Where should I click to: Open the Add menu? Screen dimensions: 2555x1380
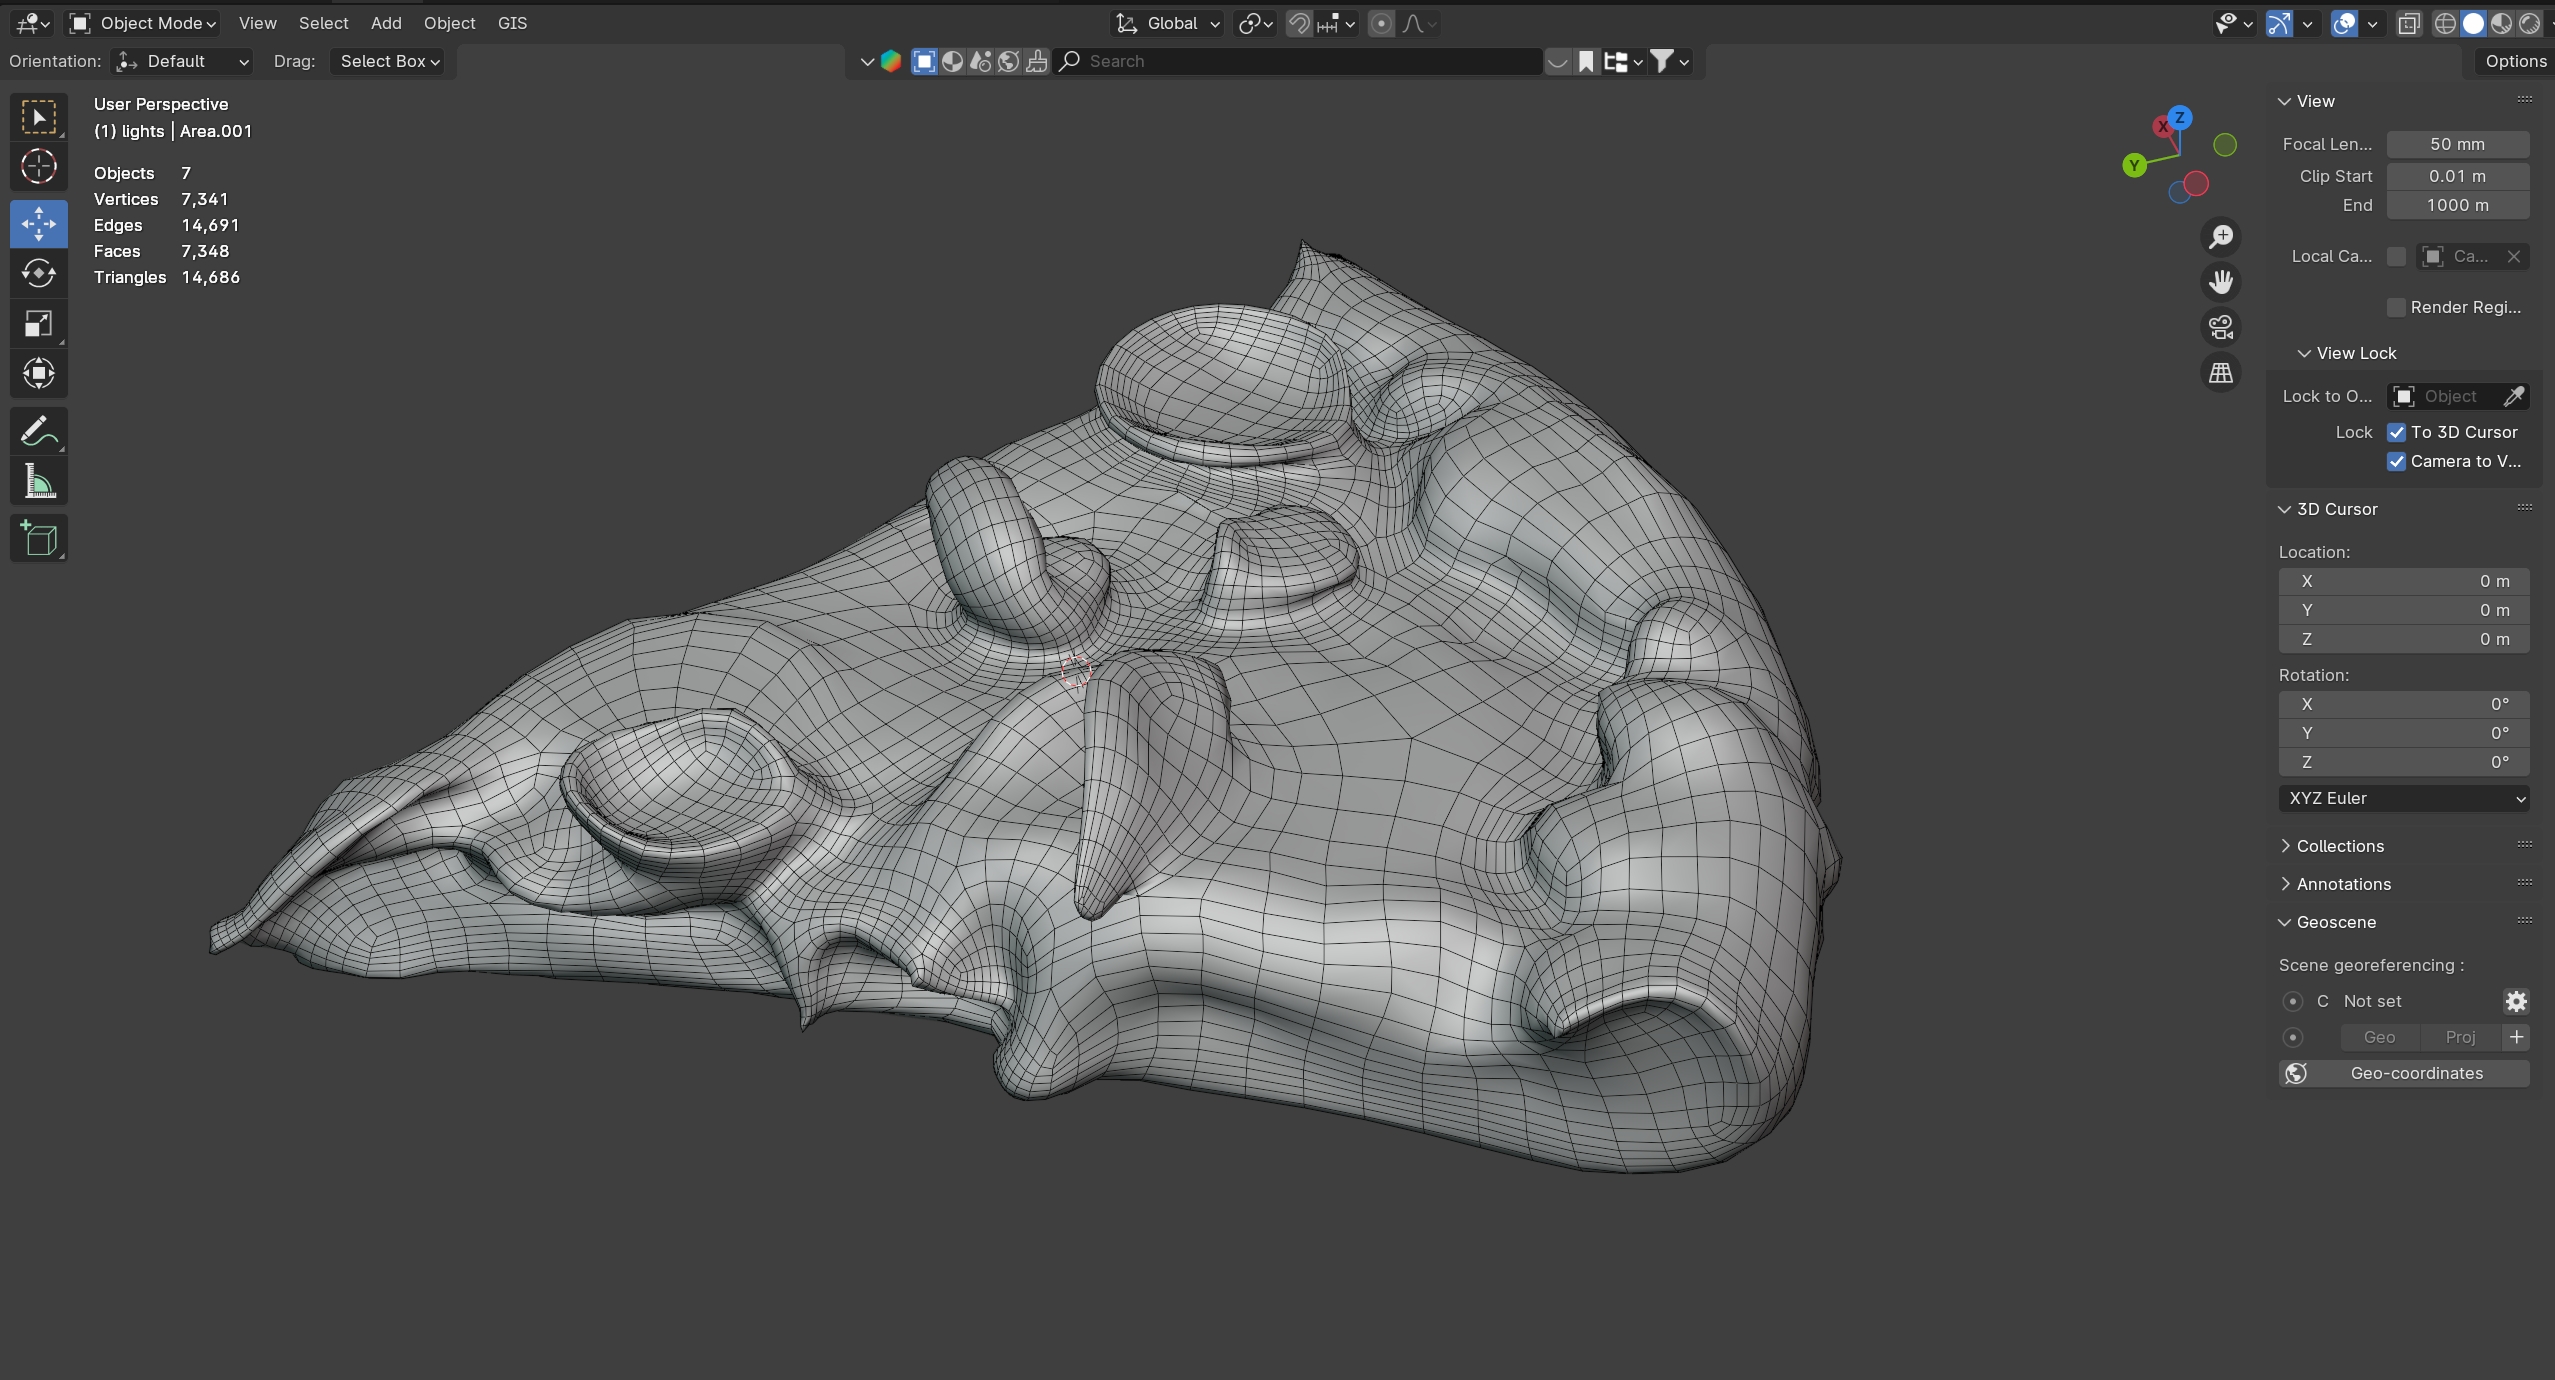click(386, 23)
